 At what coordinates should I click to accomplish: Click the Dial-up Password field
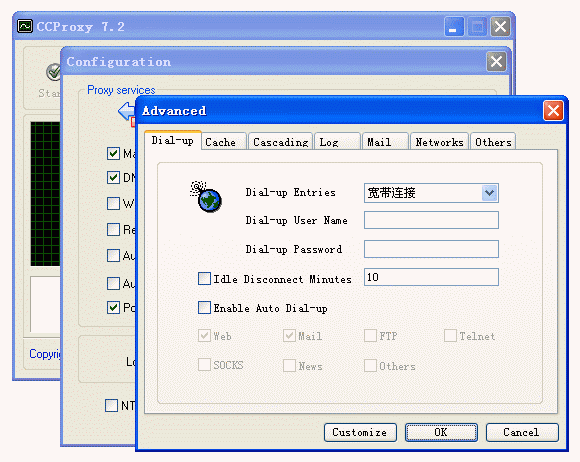[x=431, y=249]
